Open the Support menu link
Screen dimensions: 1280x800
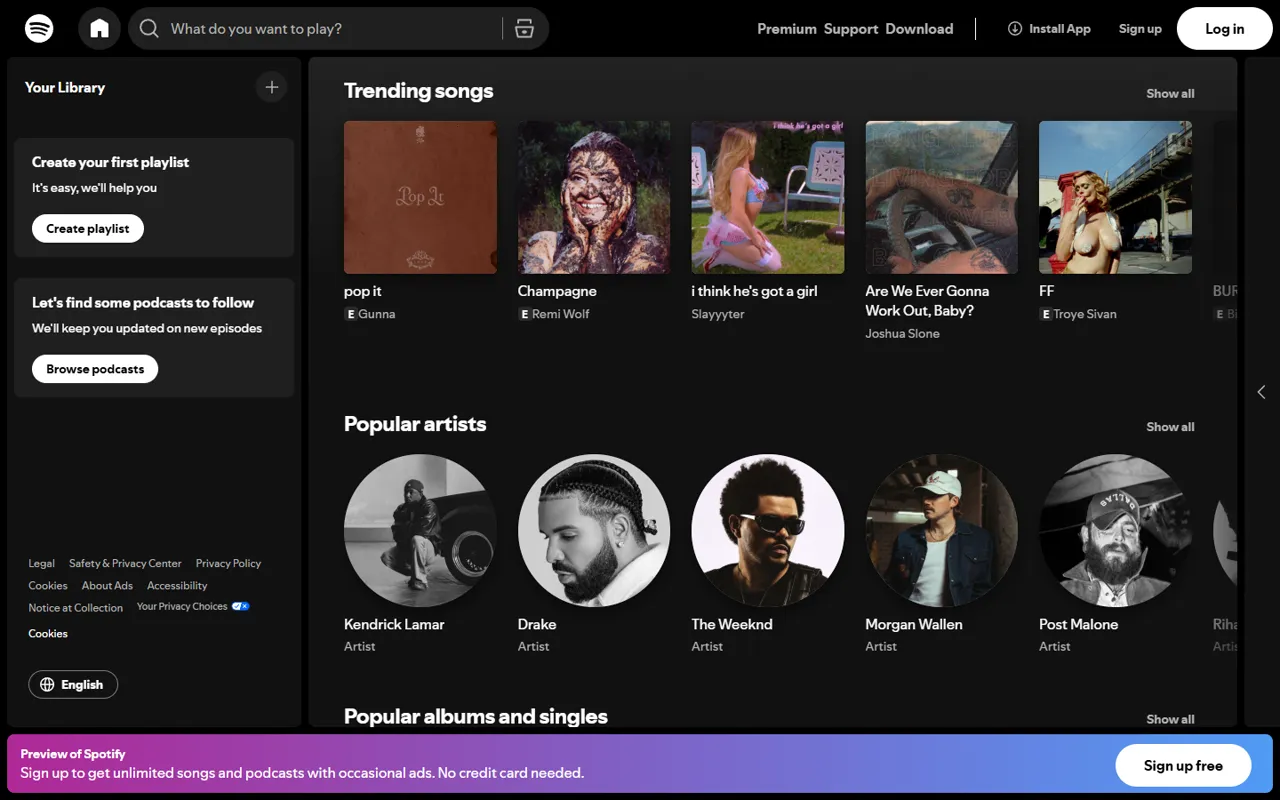point(851,29)
